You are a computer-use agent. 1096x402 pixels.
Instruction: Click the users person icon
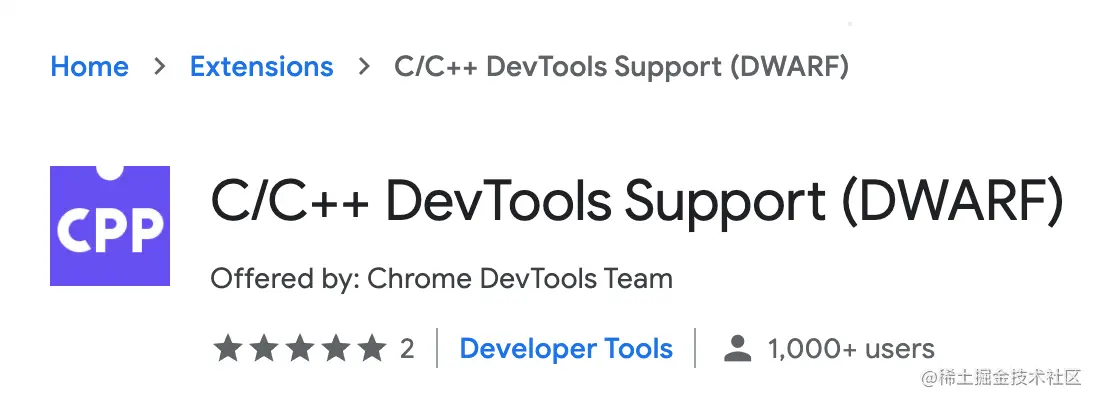point(737,348)
